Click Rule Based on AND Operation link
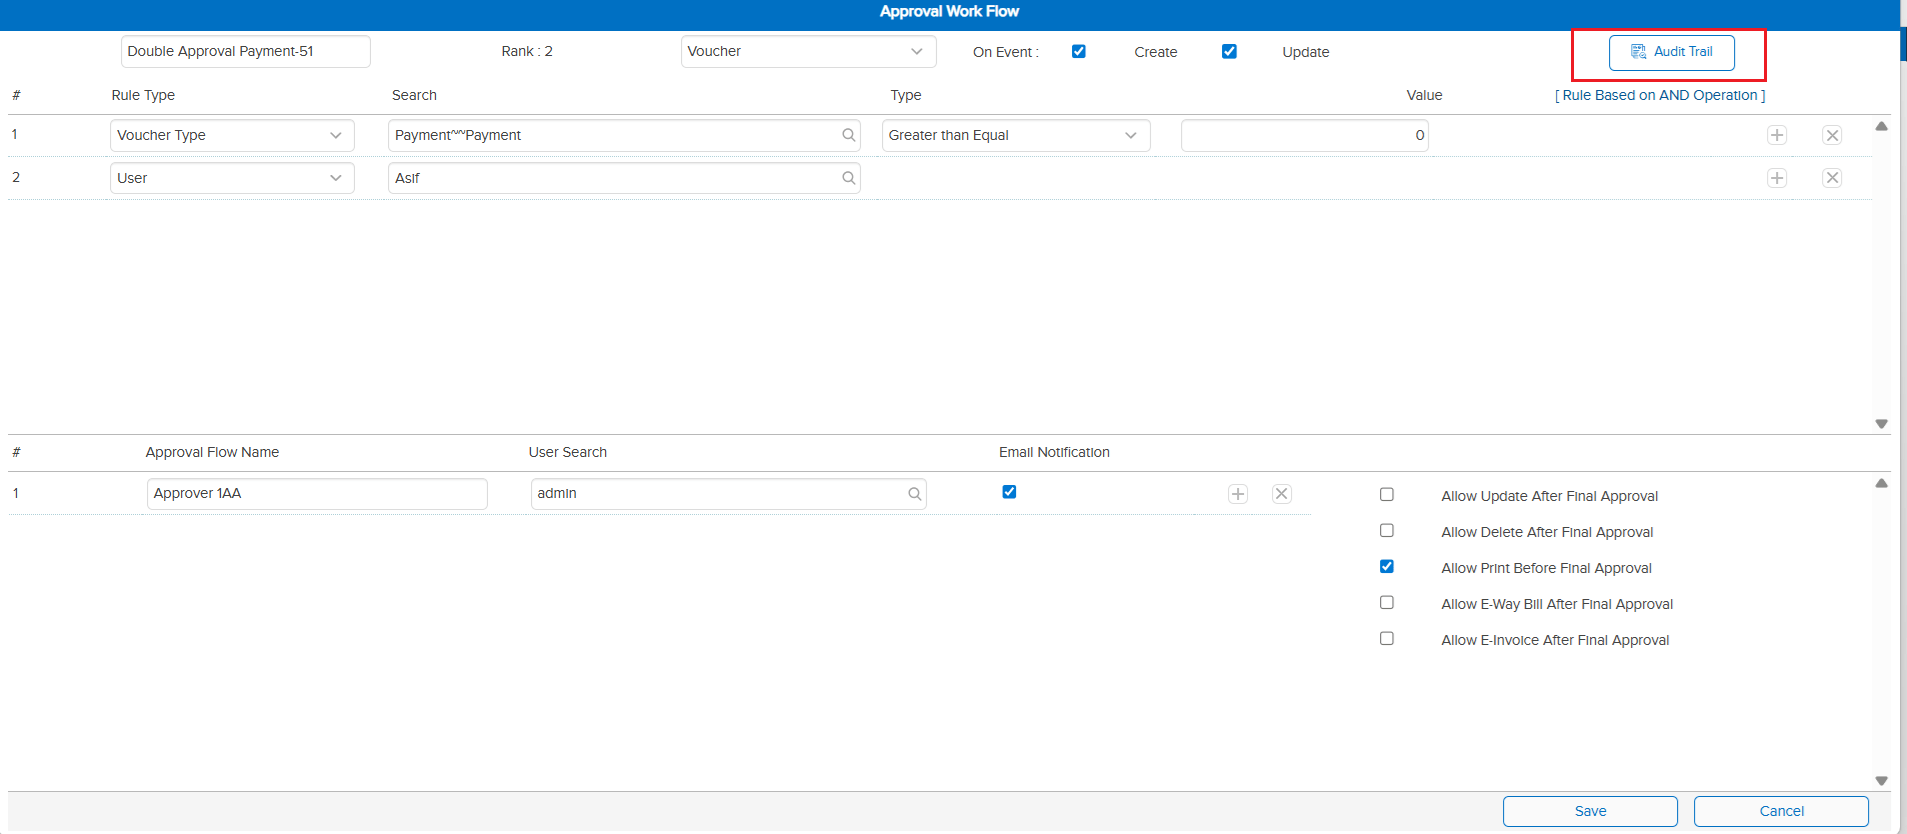The height and width of the screenshot is (834, 1907). (x=1660, y=95)
